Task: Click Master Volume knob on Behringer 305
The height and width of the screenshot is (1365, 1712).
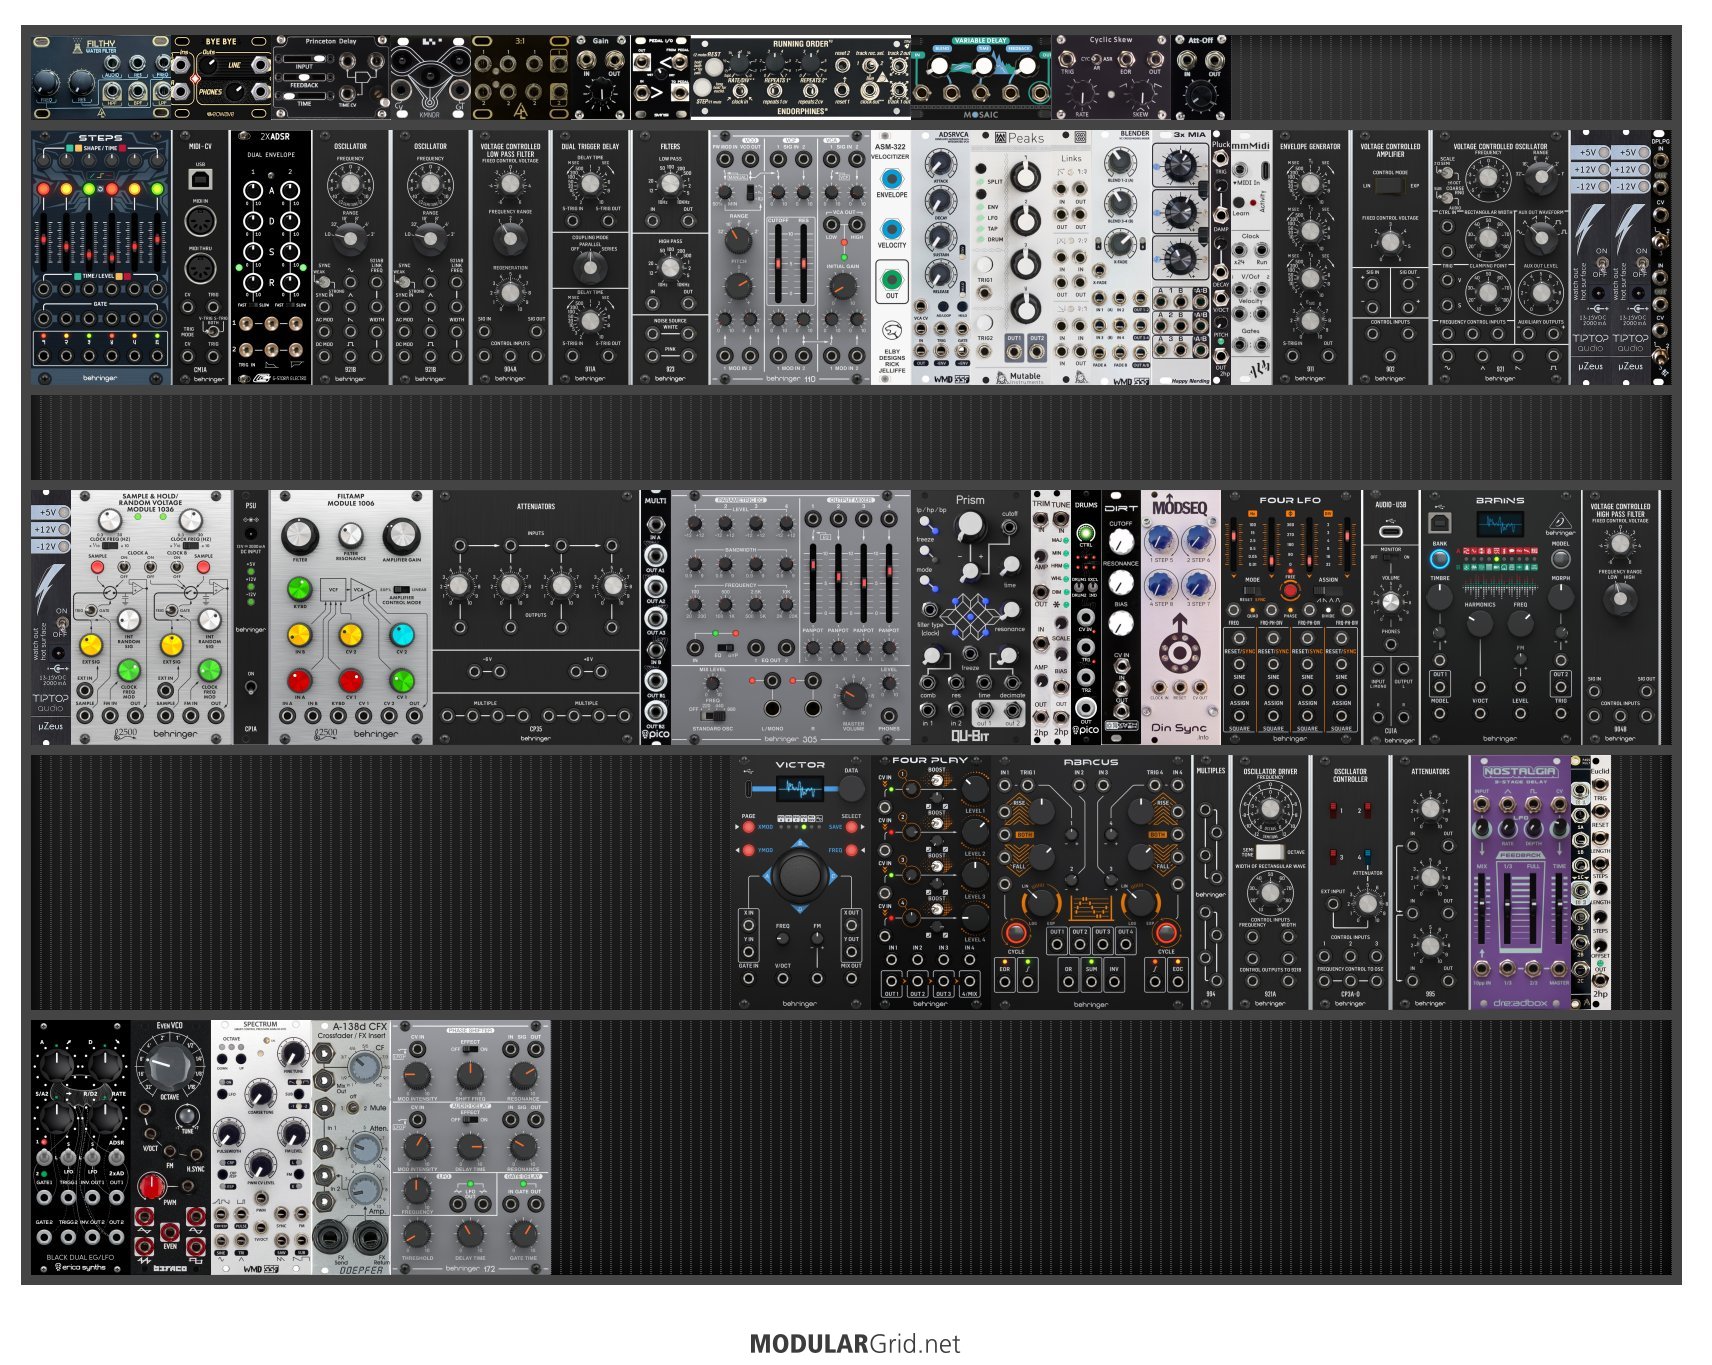Action: 853,695
